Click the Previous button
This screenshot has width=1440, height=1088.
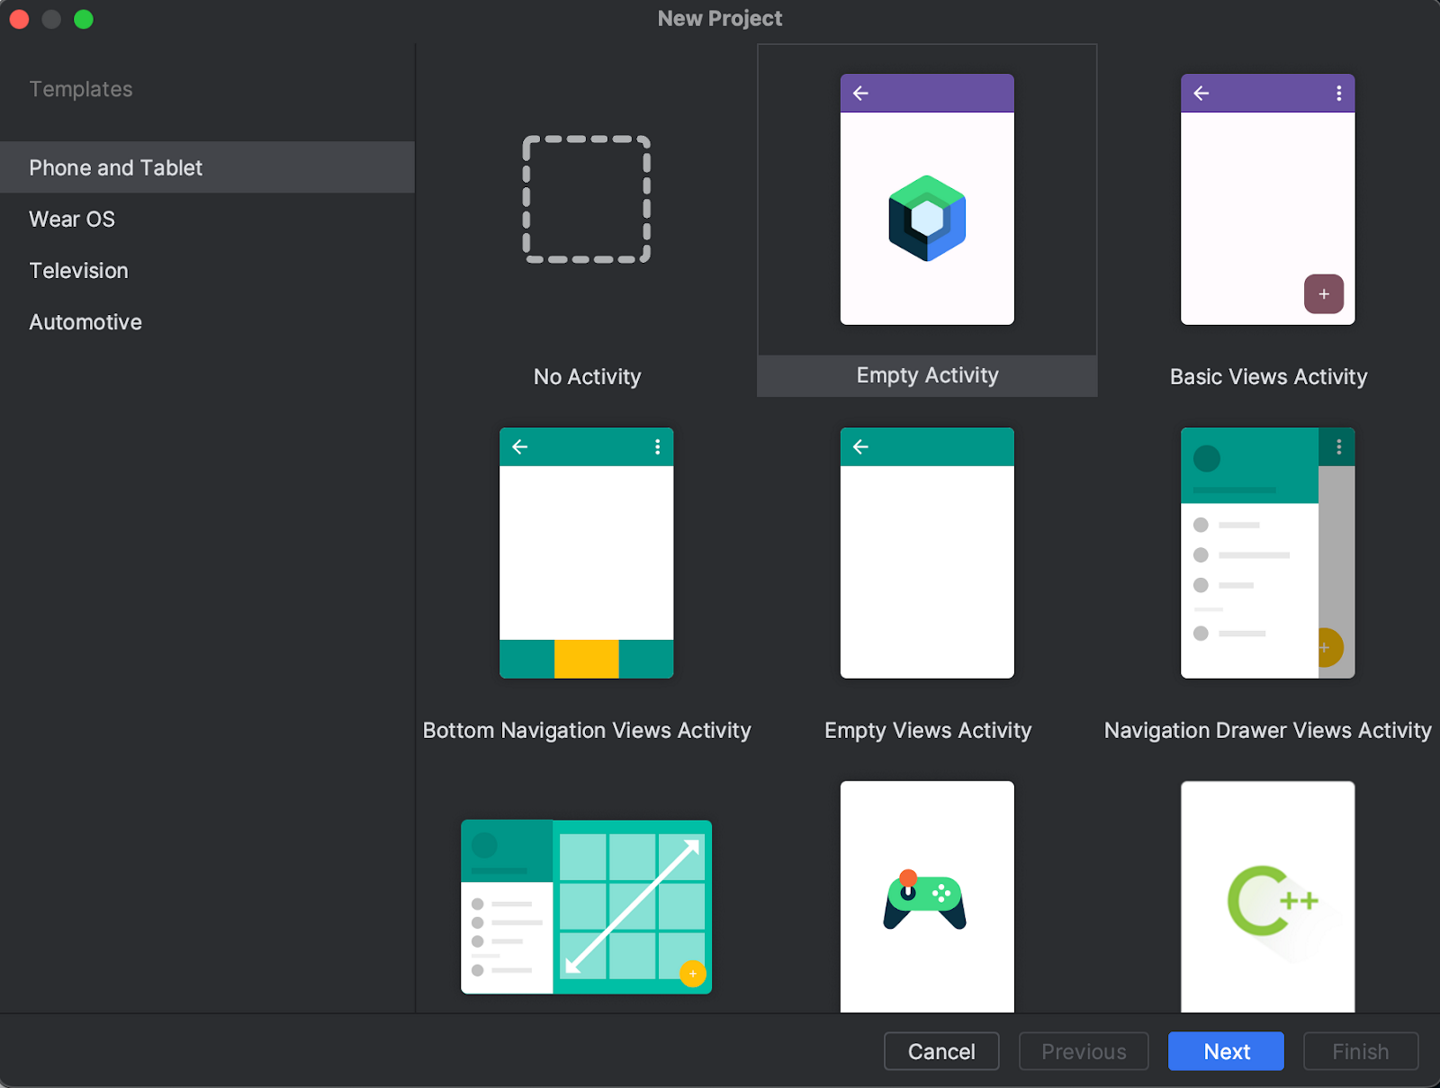pyautogui.click(x=1083, y=1051)
